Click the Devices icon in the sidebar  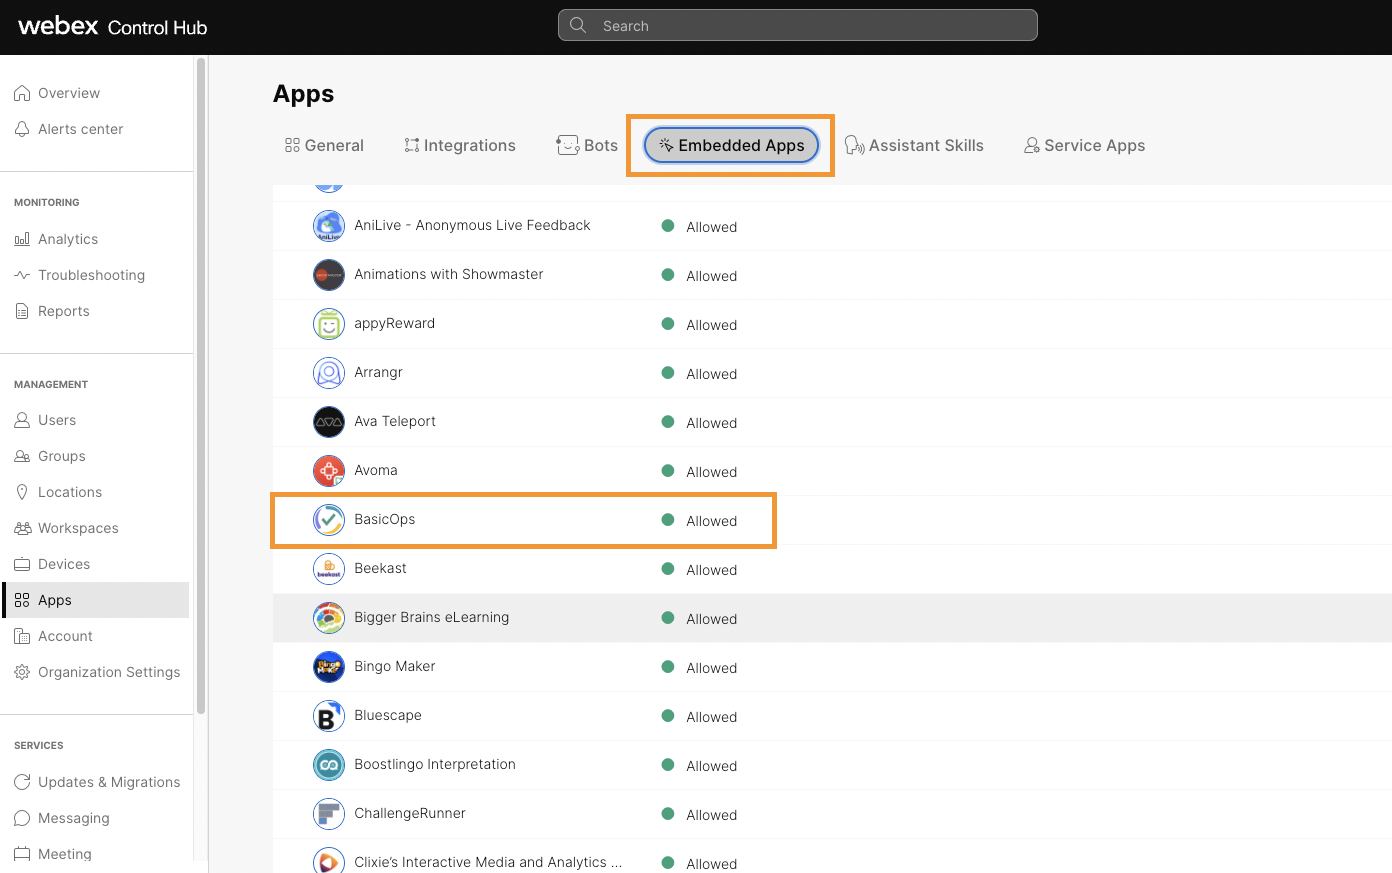click(22, 564)
